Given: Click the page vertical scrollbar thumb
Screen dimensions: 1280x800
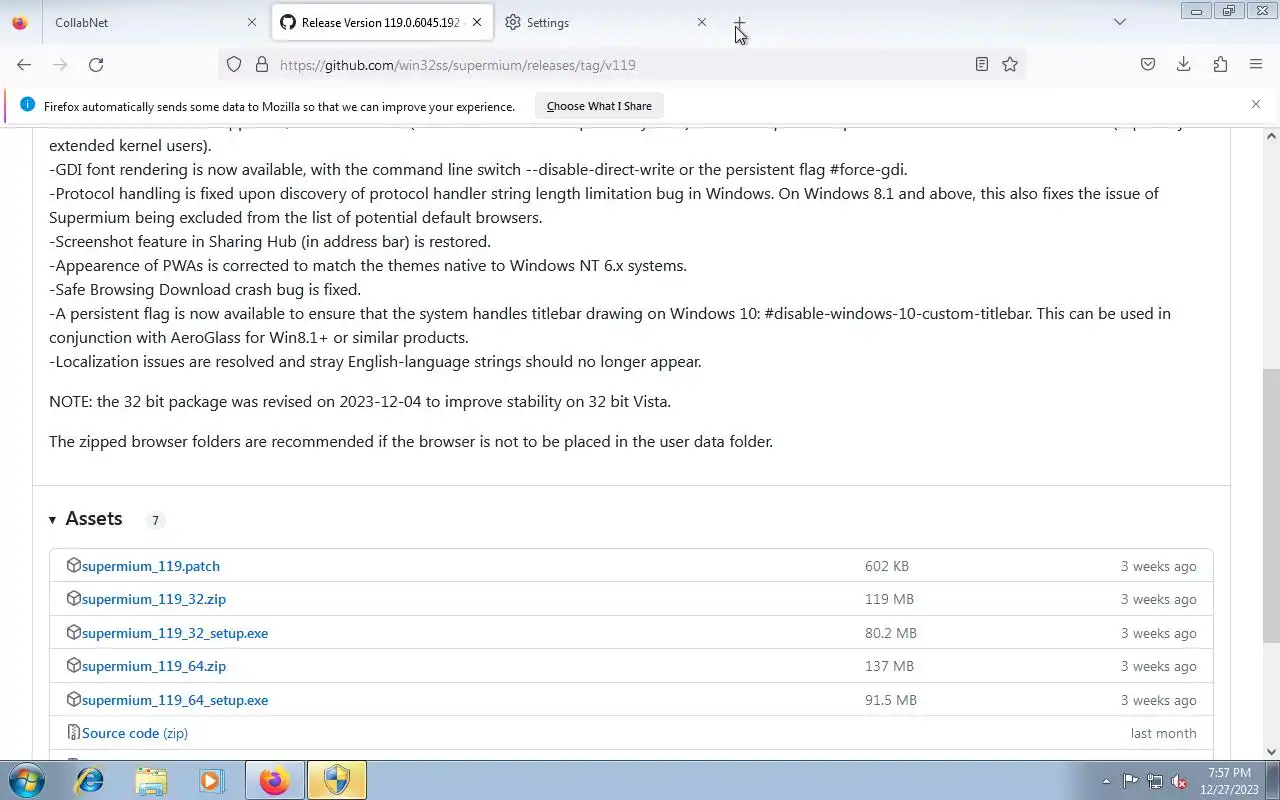Looking at the screenshot, I should [1271, 506].
